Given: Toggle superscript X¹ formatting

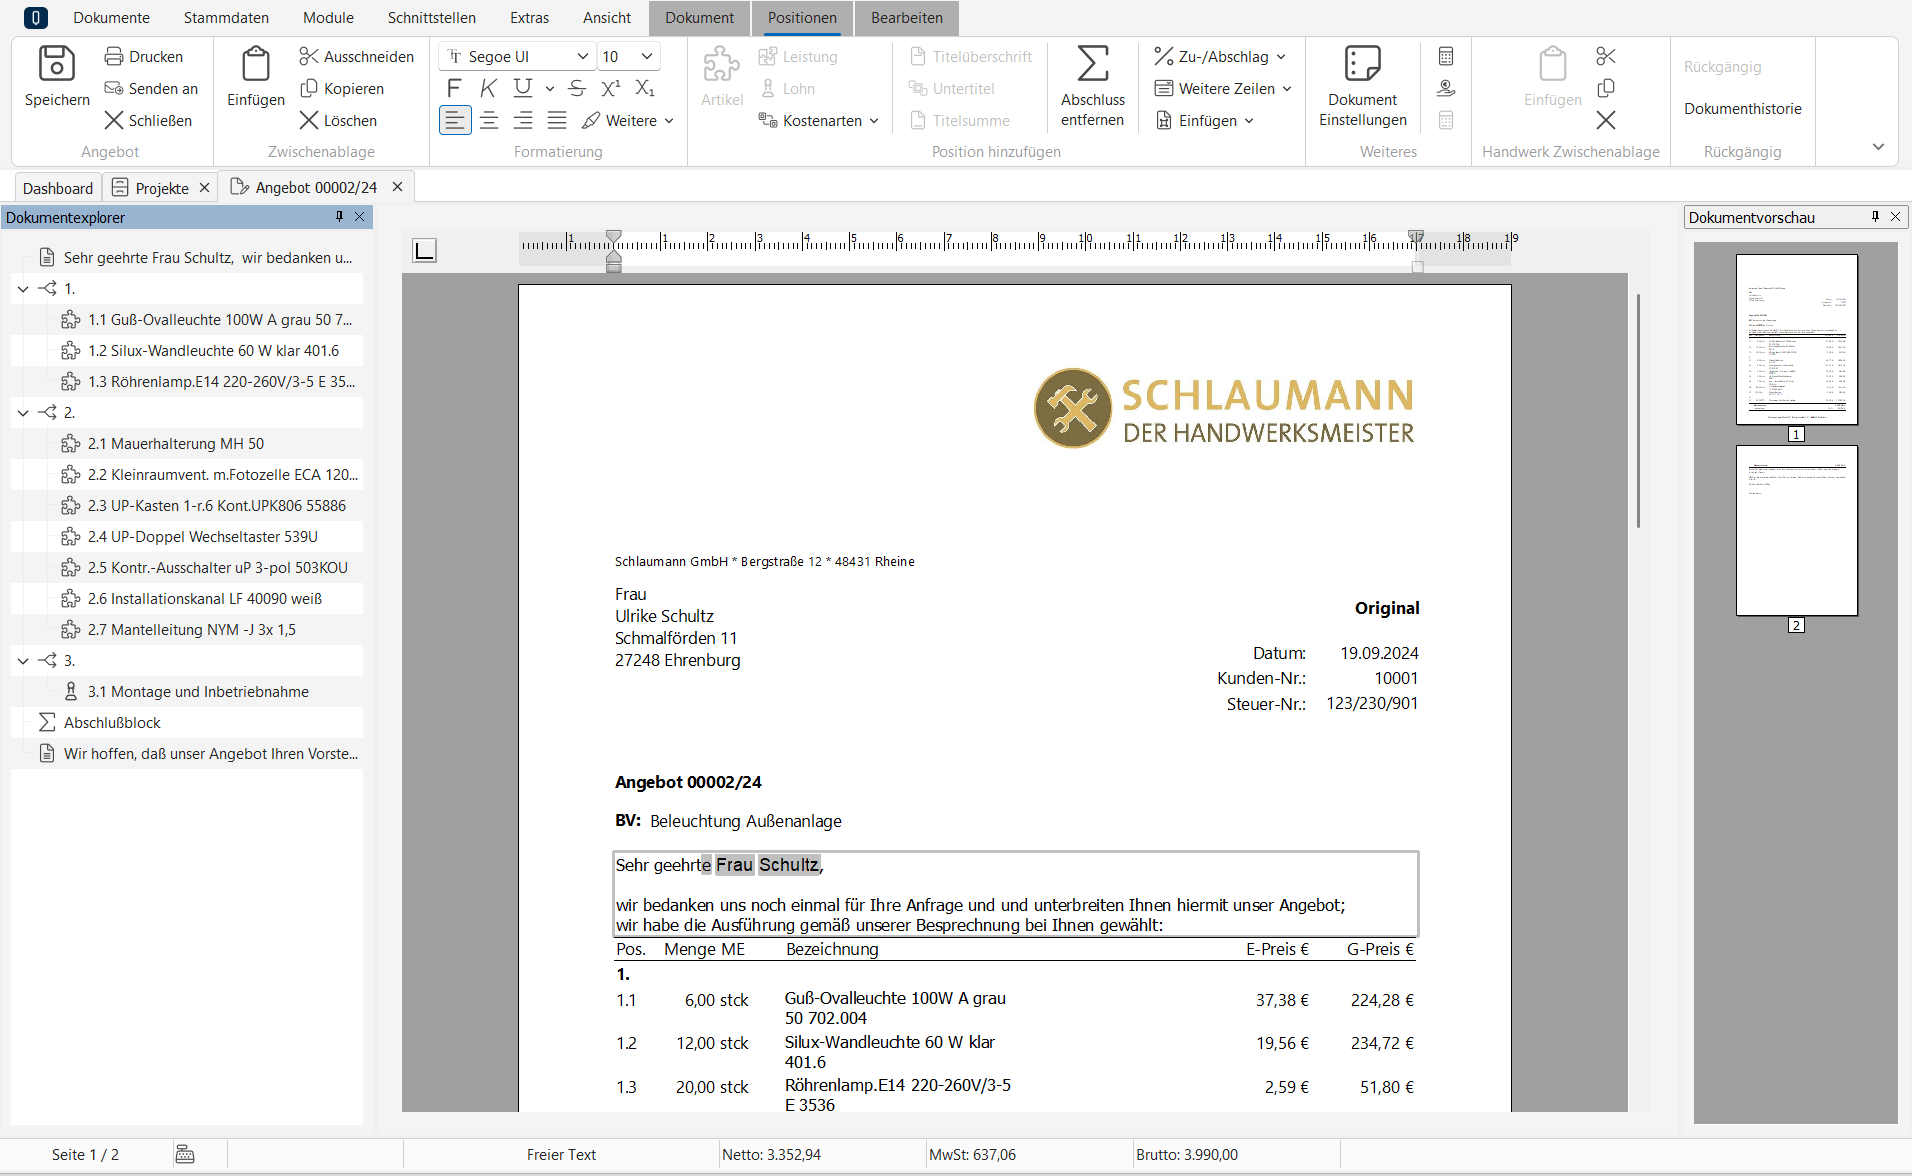Looking at the screenshot, I should (x=611, y=88).
